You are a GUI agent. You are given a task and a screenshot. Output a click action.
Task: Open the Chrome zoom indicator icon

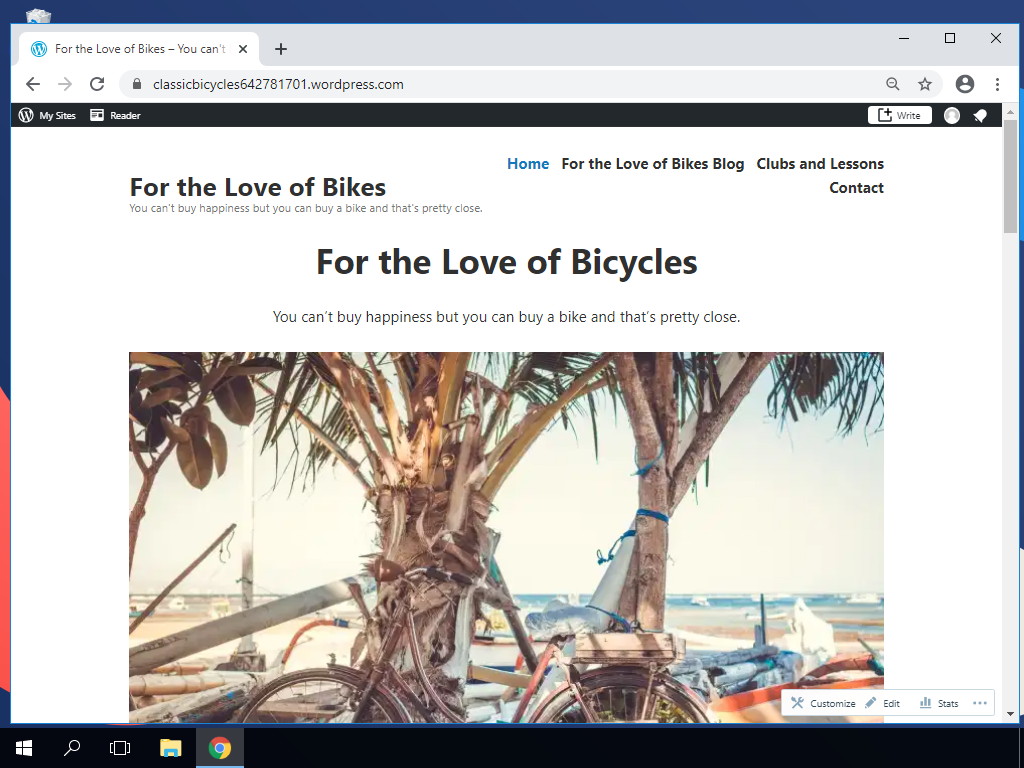pos(893,84)
